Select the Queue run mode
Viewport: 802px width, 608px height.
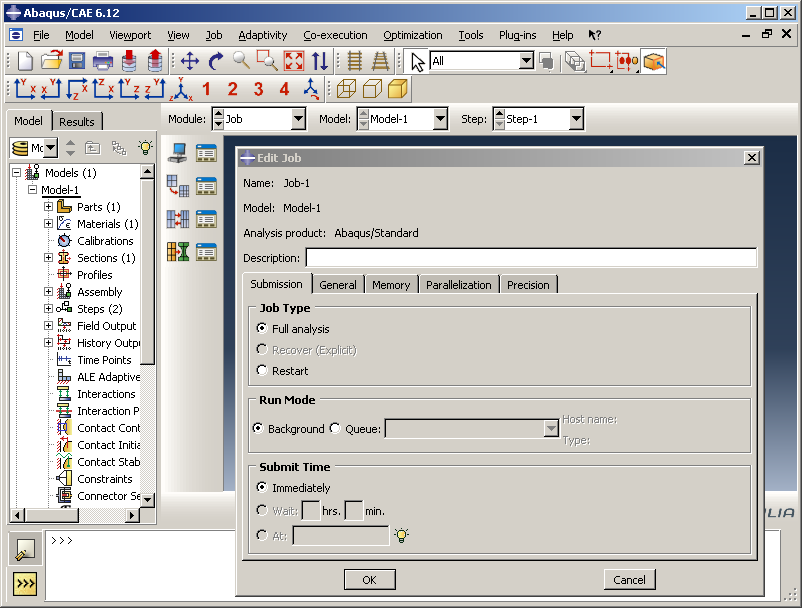click(x=335, y=428)
